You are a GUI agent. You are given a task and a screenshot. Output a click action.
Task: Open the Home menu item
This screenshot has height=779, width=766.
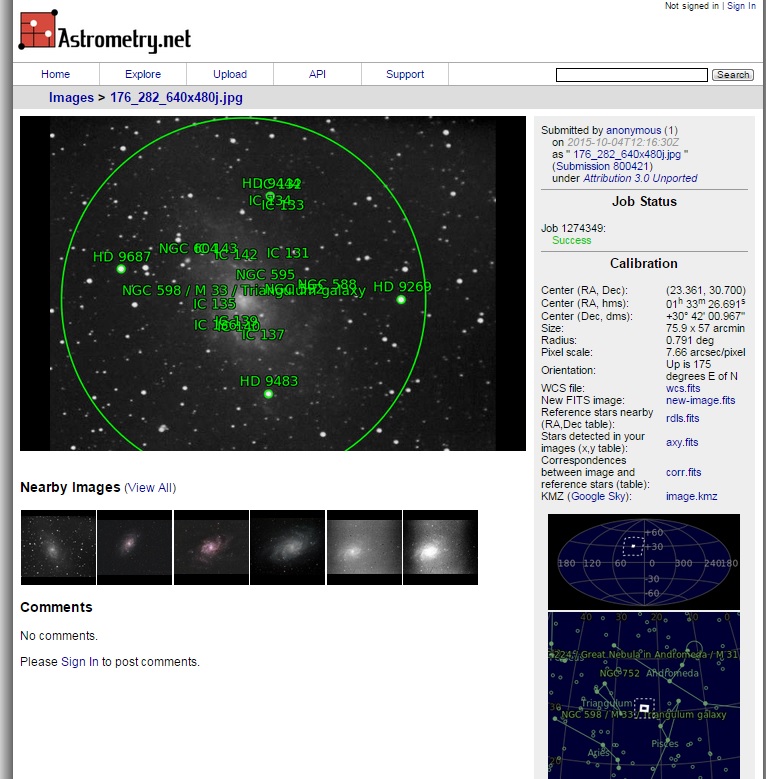(x=55, y=74)
